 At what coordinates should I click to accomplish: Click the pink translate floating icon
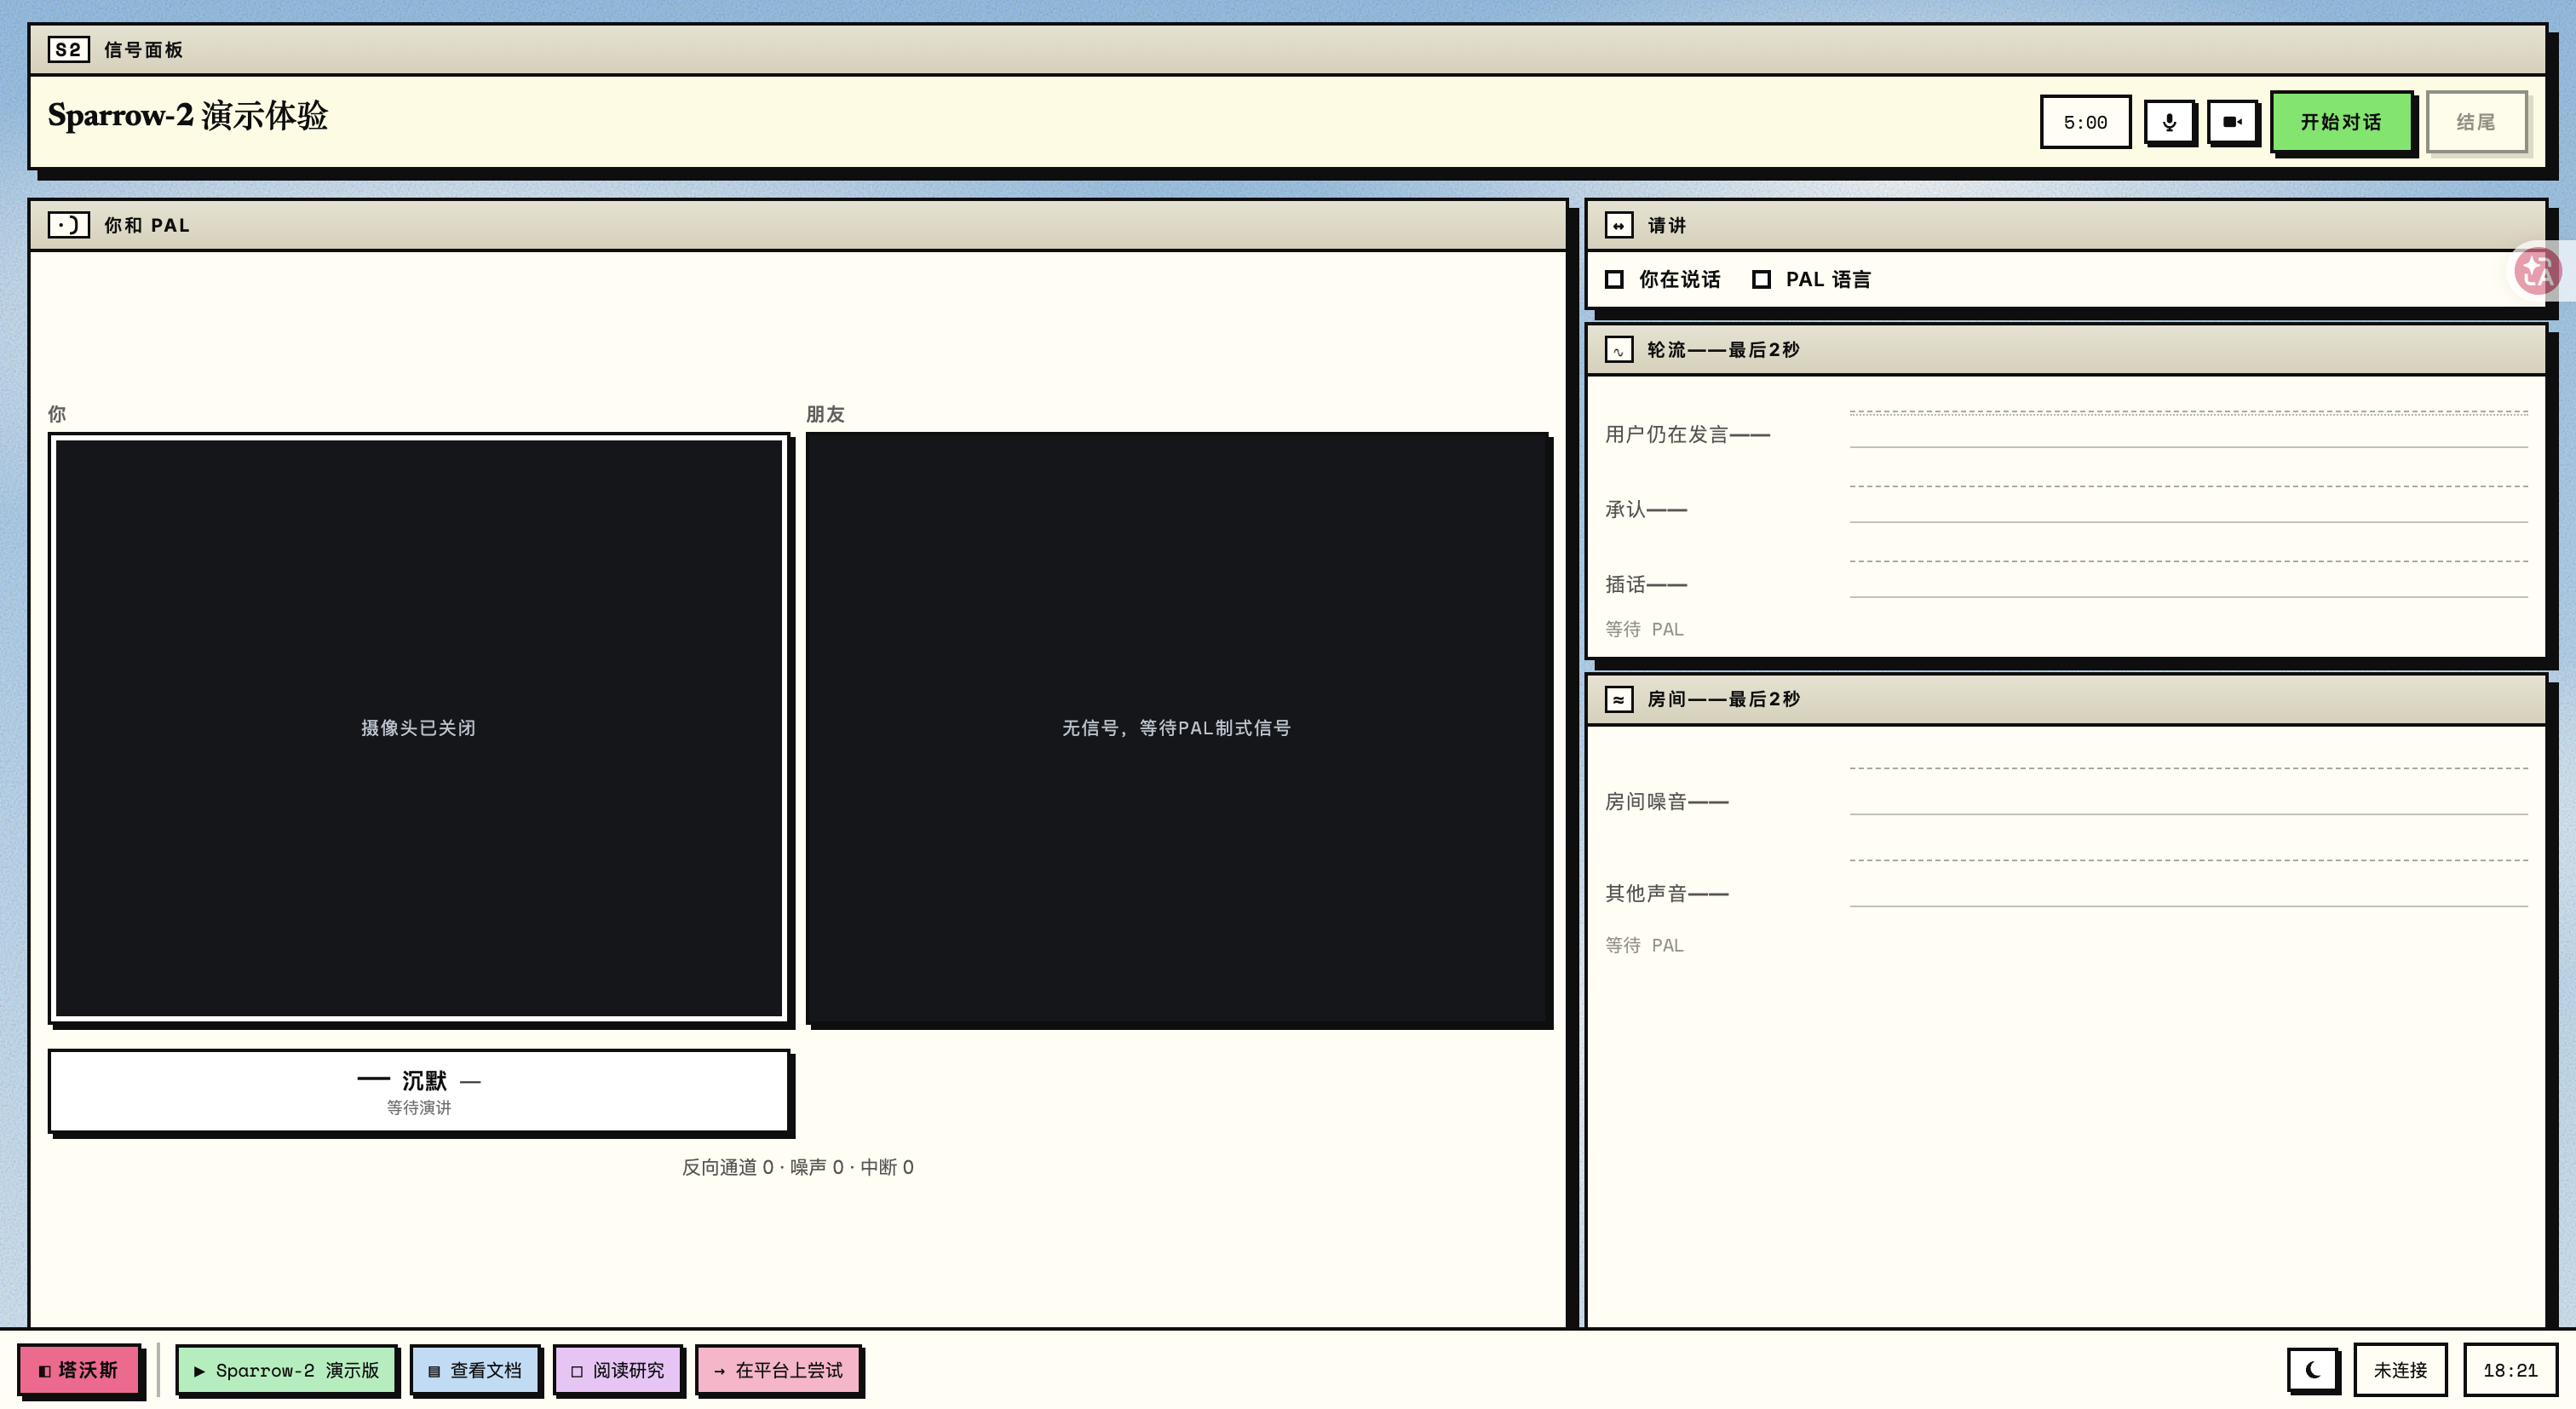pyautogui.click(x=2537, y=270)
